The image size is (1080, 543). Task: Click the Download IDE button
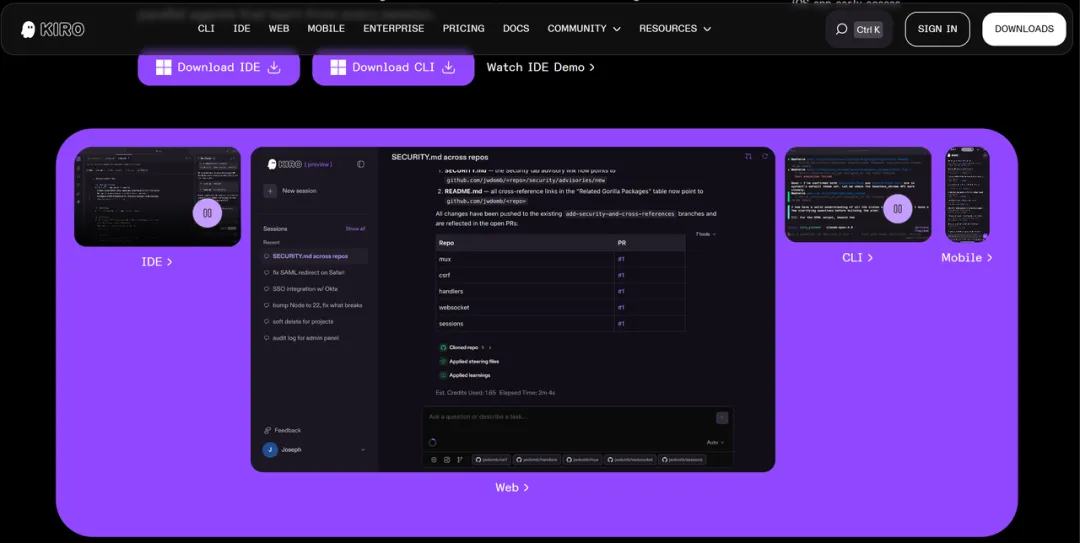click(218, 68)
